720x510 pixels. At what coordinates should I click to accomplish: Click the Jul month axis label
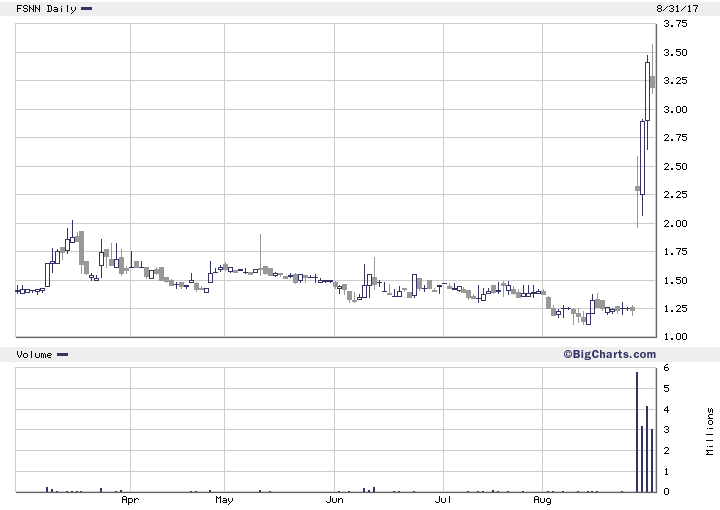443,499
